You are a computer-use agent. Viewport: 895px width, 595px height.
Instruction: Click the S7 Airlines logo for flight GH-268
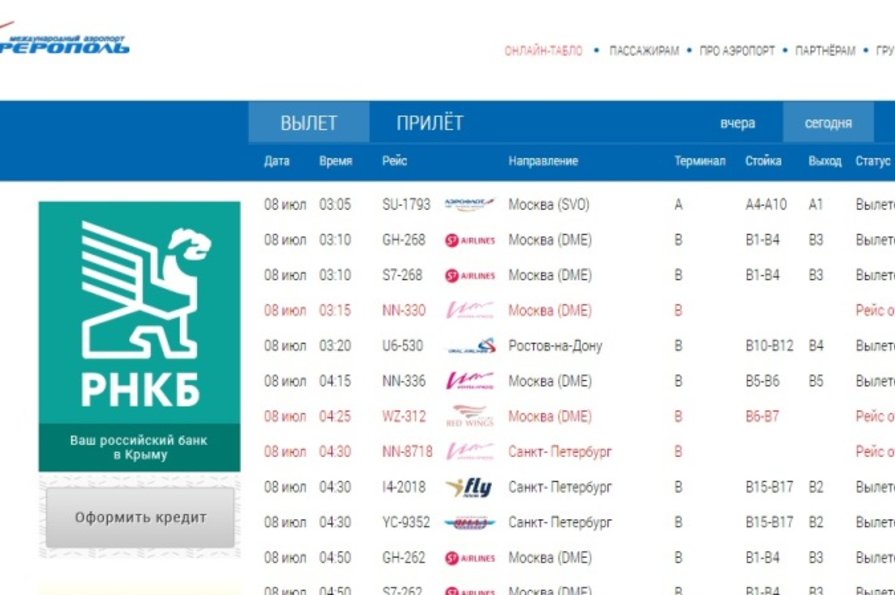pyautogui.click(x=469, y=240)
